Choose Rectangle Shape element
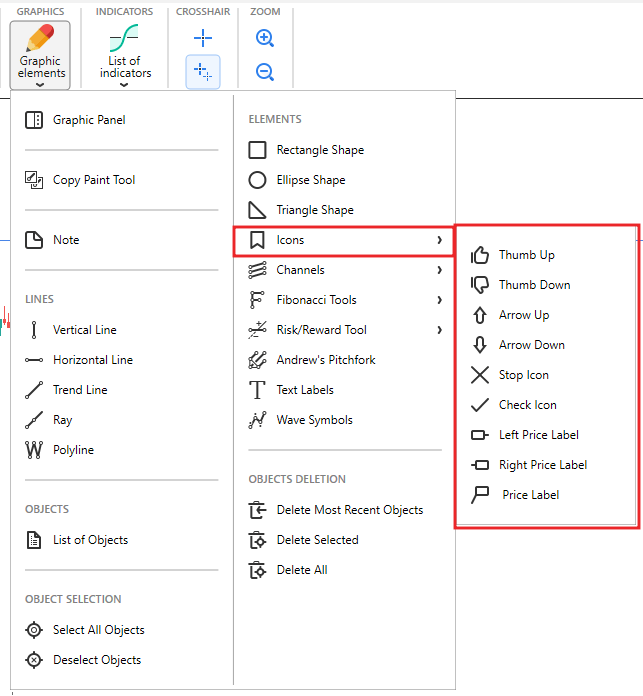The width and height of the screenshot is (643, 696). [x=319, y=150]
